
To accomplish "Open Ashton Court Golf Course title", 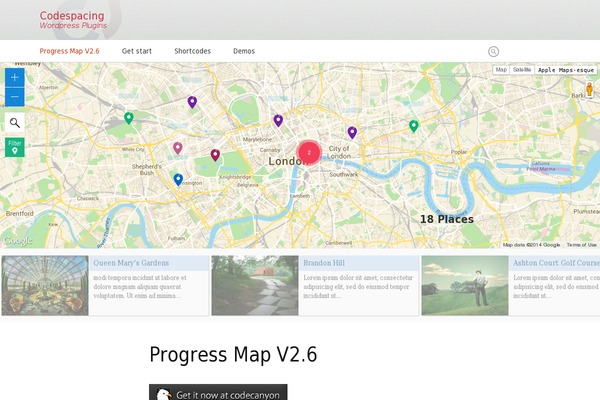I will tap(556, 263).
